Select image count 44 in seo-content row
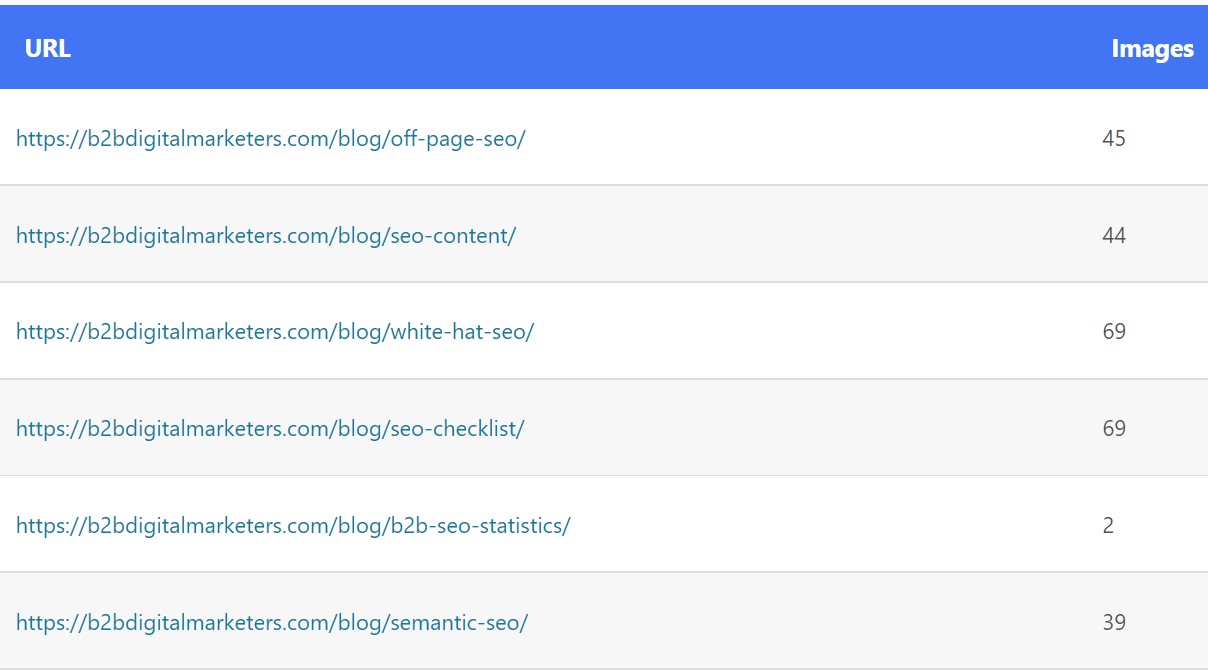The height and width of the screenshot is (670, 1208). tap(1114, 236)
